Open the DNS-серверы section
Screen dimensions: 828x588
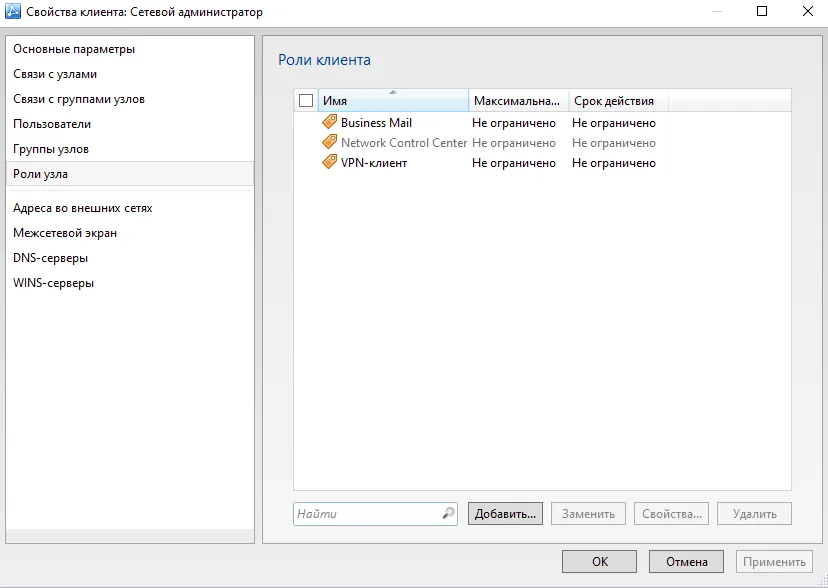(129, 258)
